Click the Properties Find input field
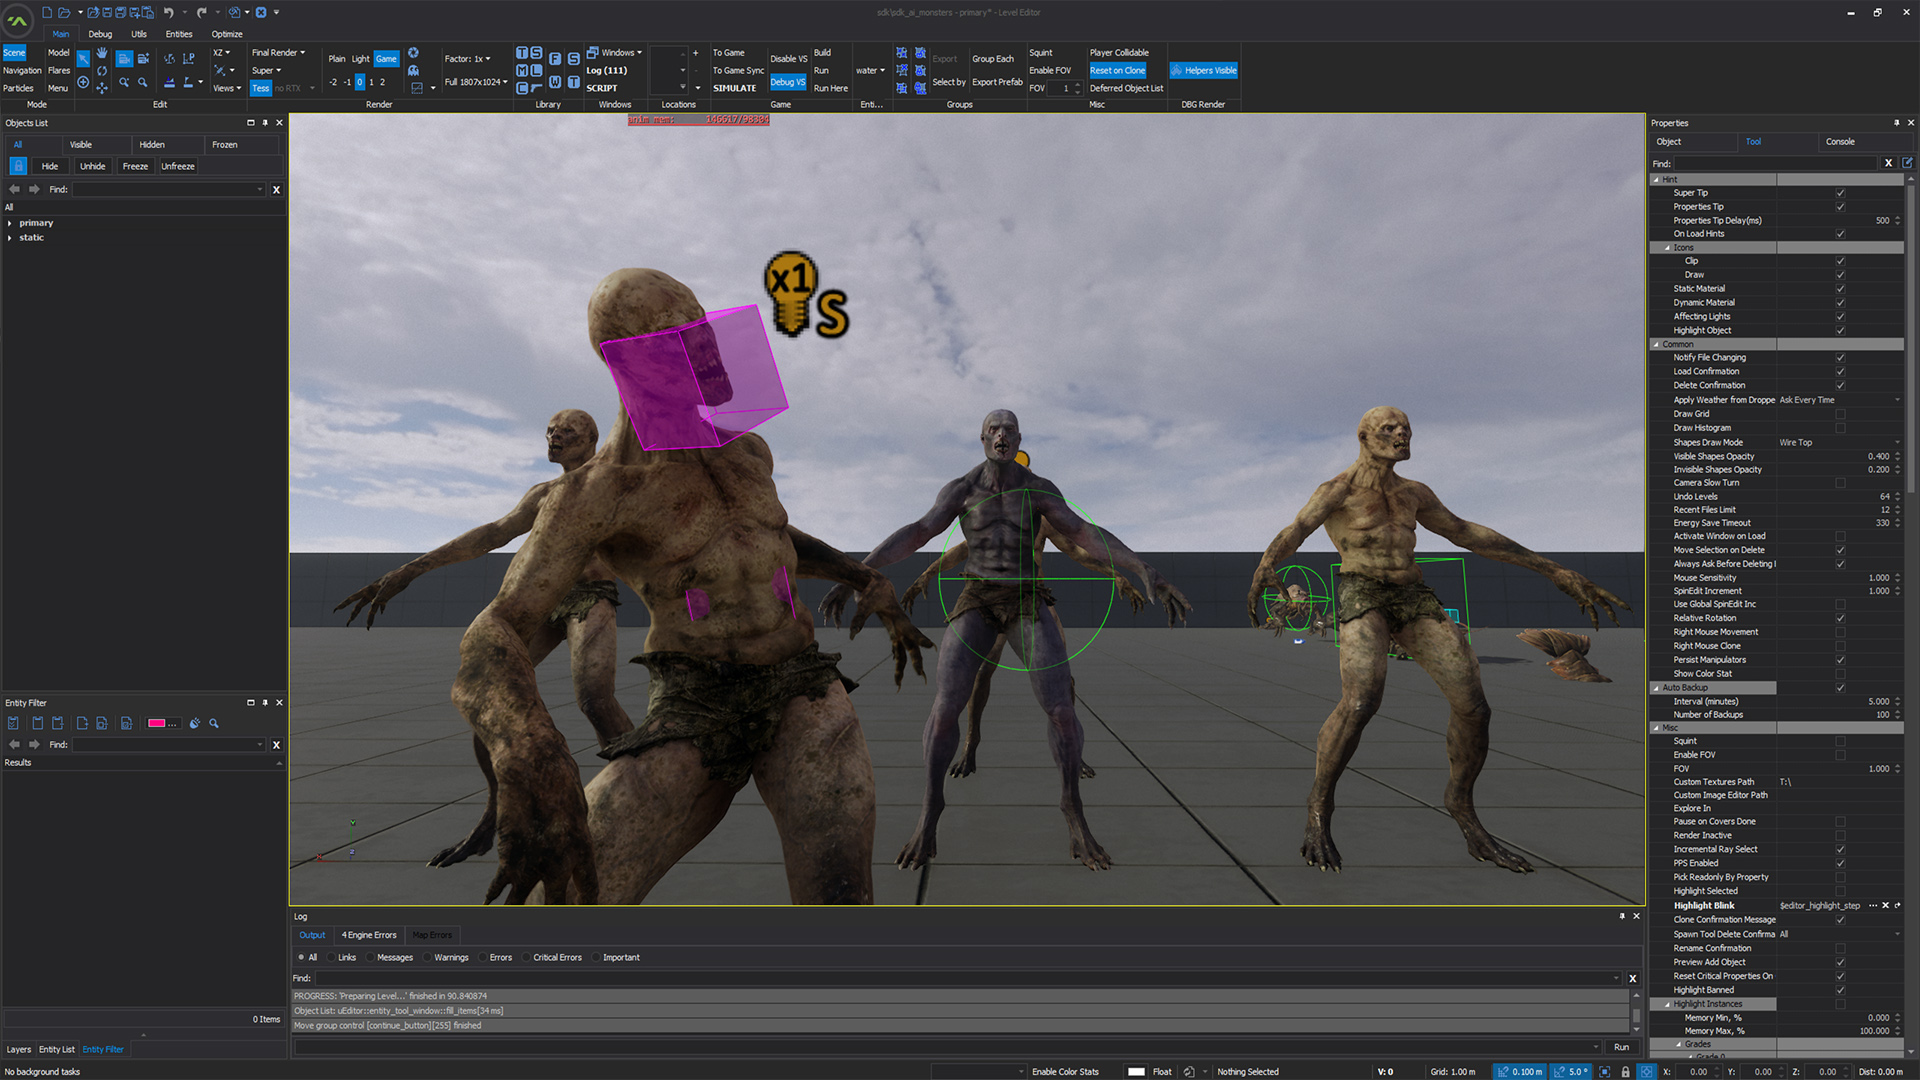1920x1080 pixels. (x=1776, y=163)
